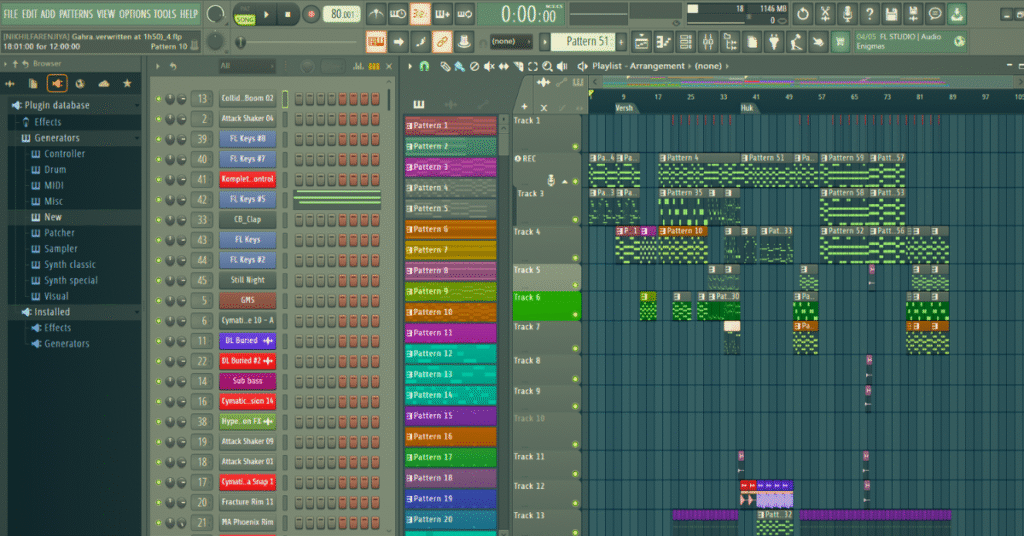
Task: Open playlist menu arrow next to magnet
Action: [410, 66]
